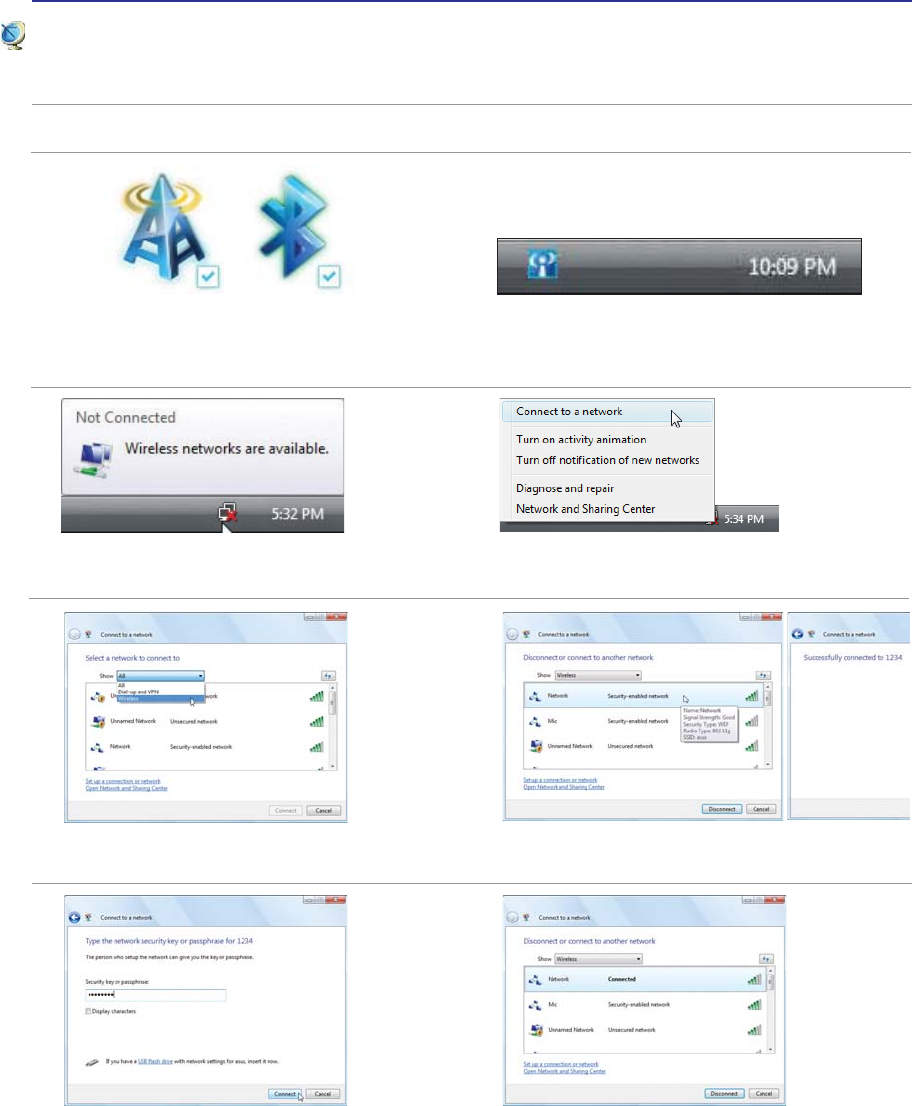Viewport: 912px width, 1106px height.
Task: Click signal bars of Connected Network row
Action: point(755,979)
